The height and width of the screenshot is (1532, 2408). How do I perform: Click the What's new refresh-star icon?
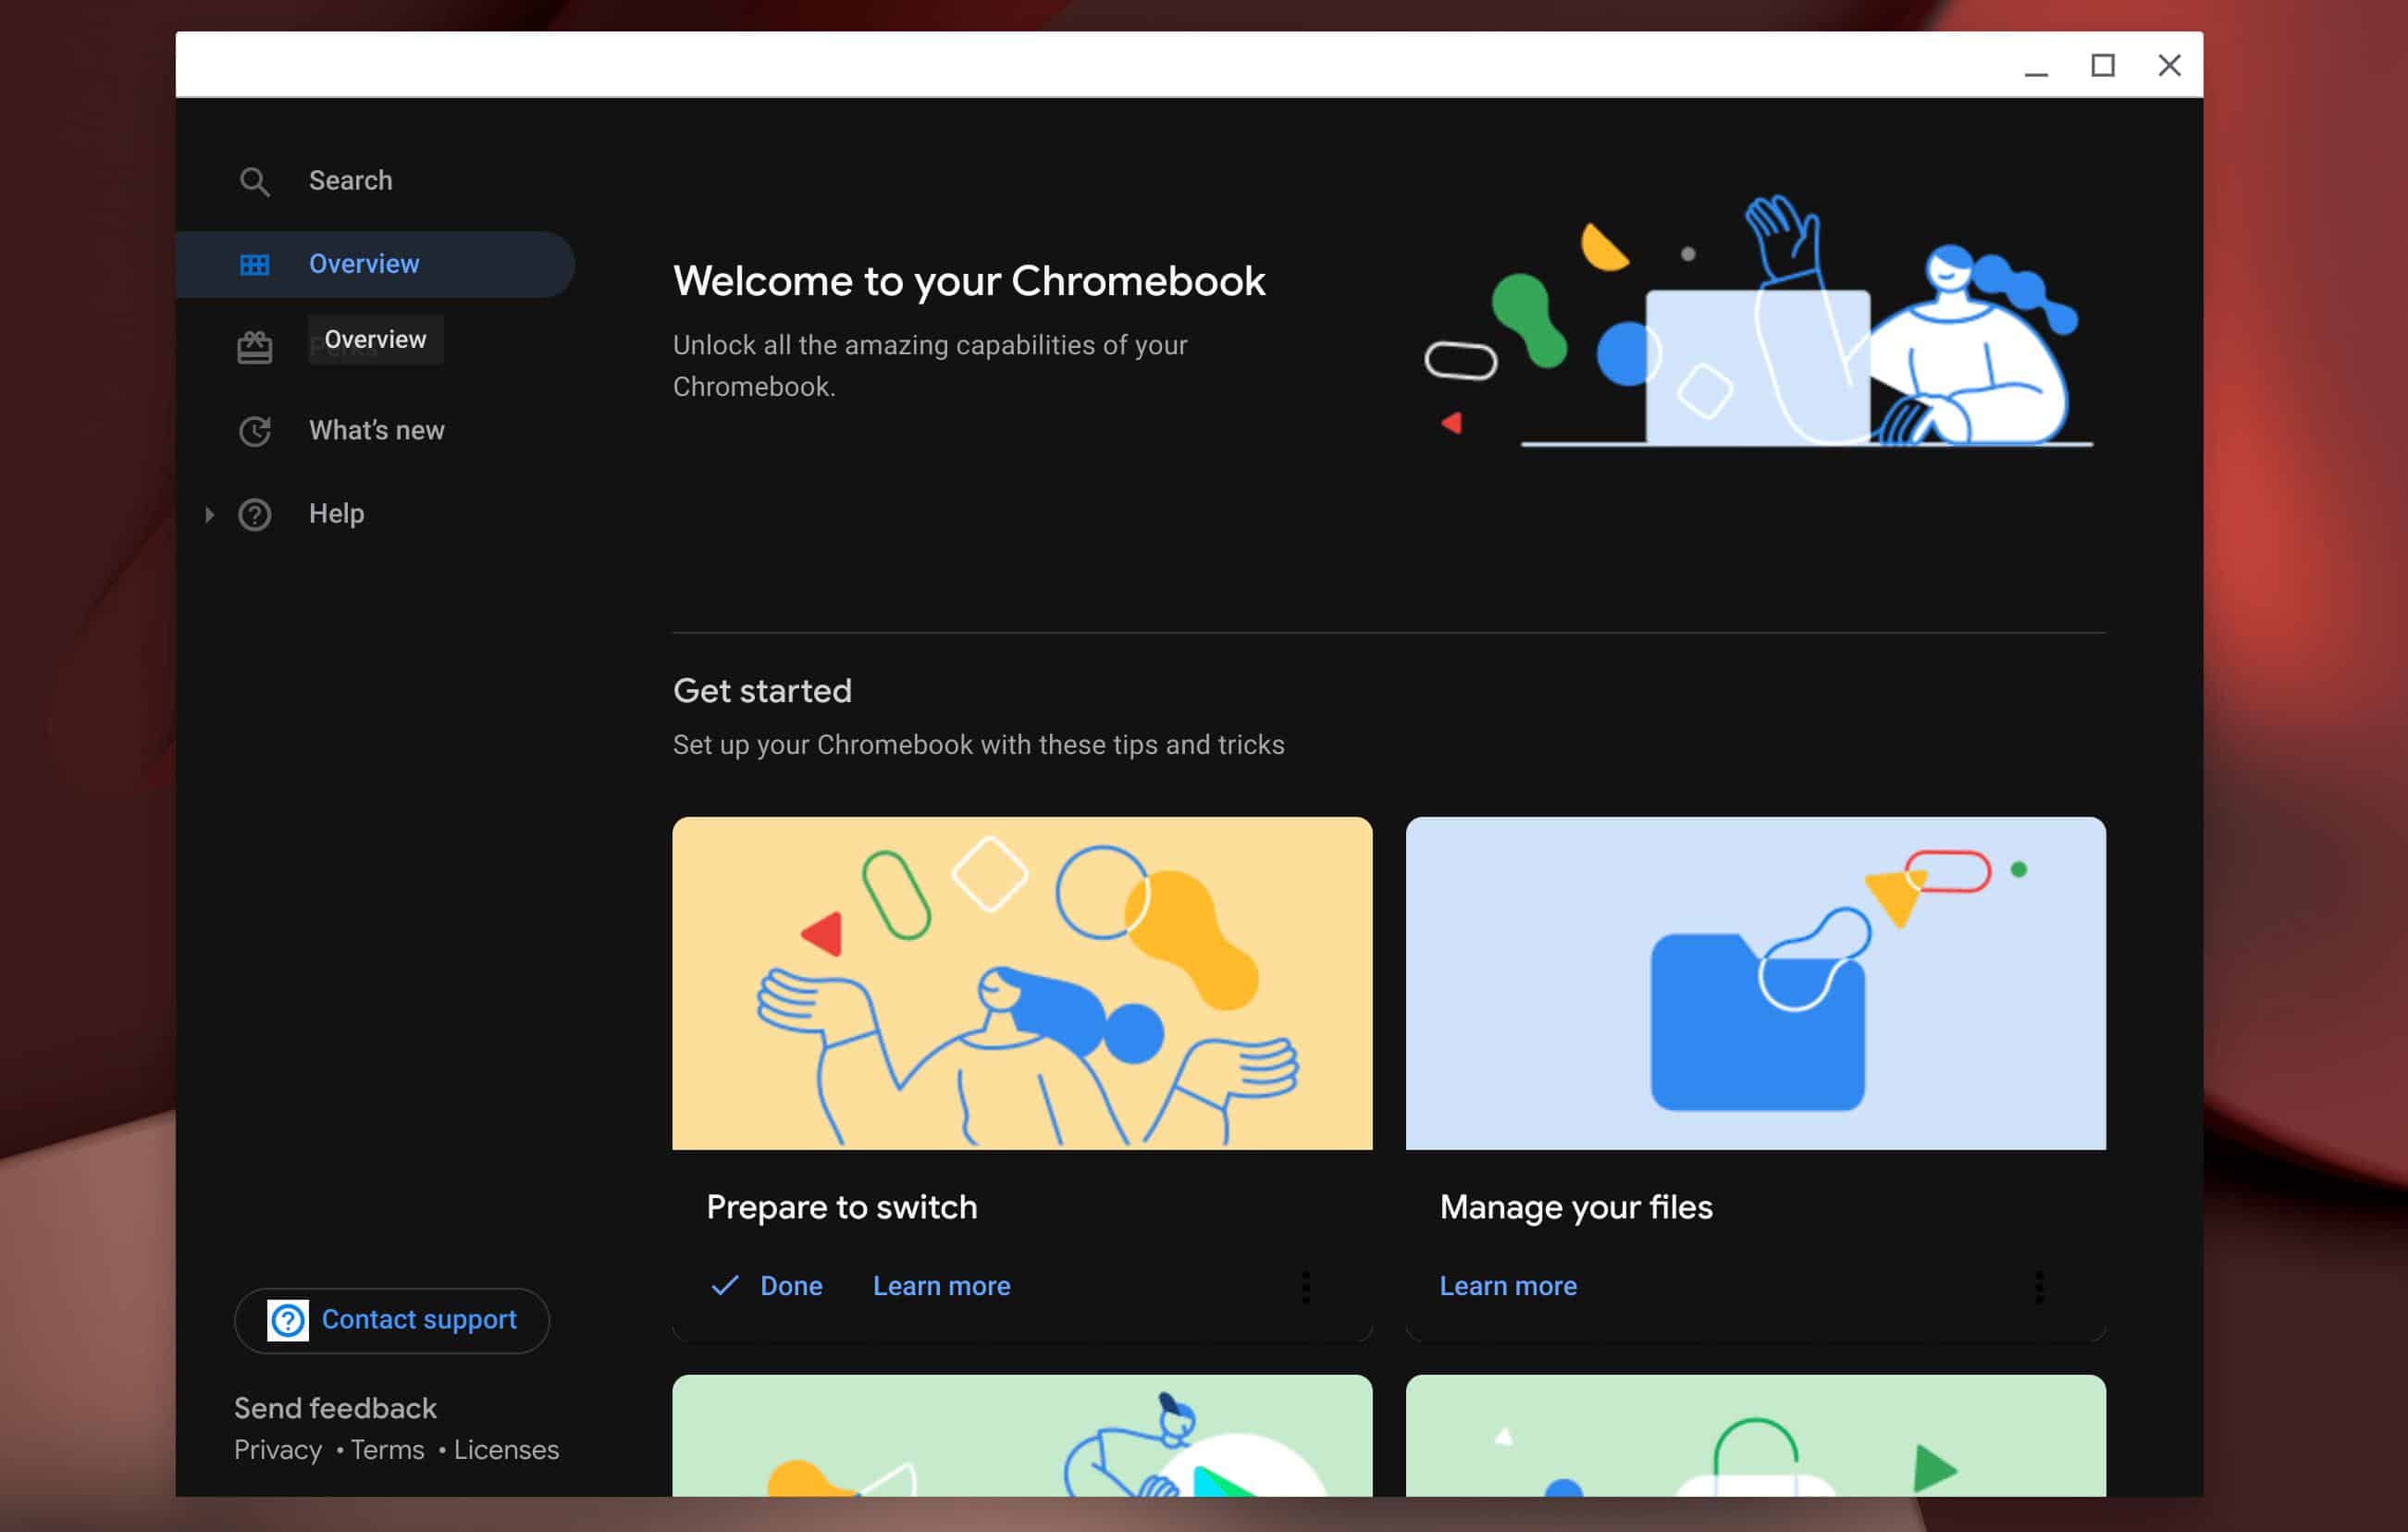254,430
